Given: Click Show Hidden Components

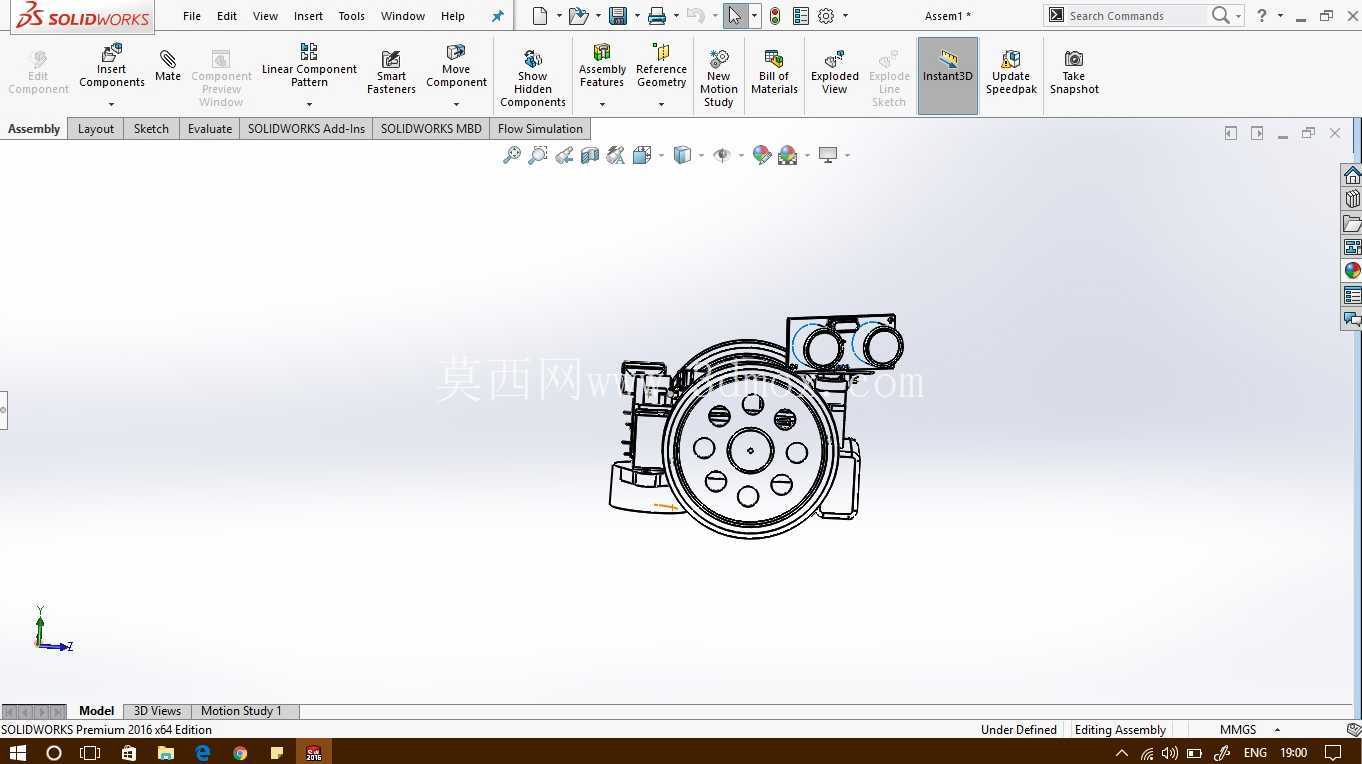Looking at the screenshot, I should (x=533, y=78).
